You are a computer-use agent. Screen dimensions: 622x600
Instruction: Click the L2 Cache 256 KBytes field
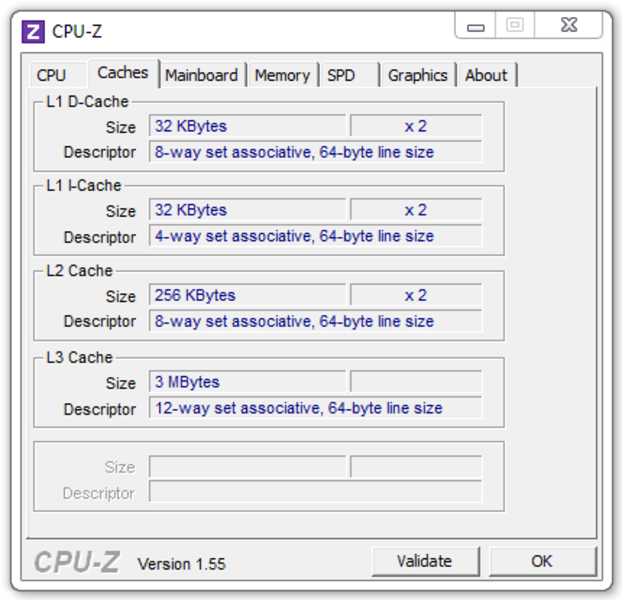pos(247,295)
